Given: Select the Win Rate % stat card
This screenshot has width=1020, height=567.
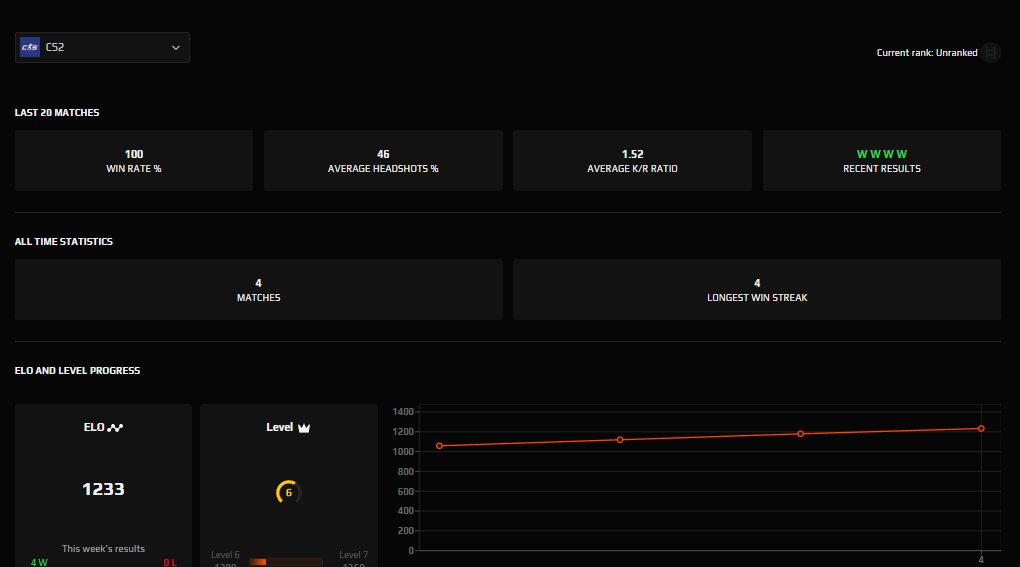Looking at the screenshot, I should pos(134,161).
